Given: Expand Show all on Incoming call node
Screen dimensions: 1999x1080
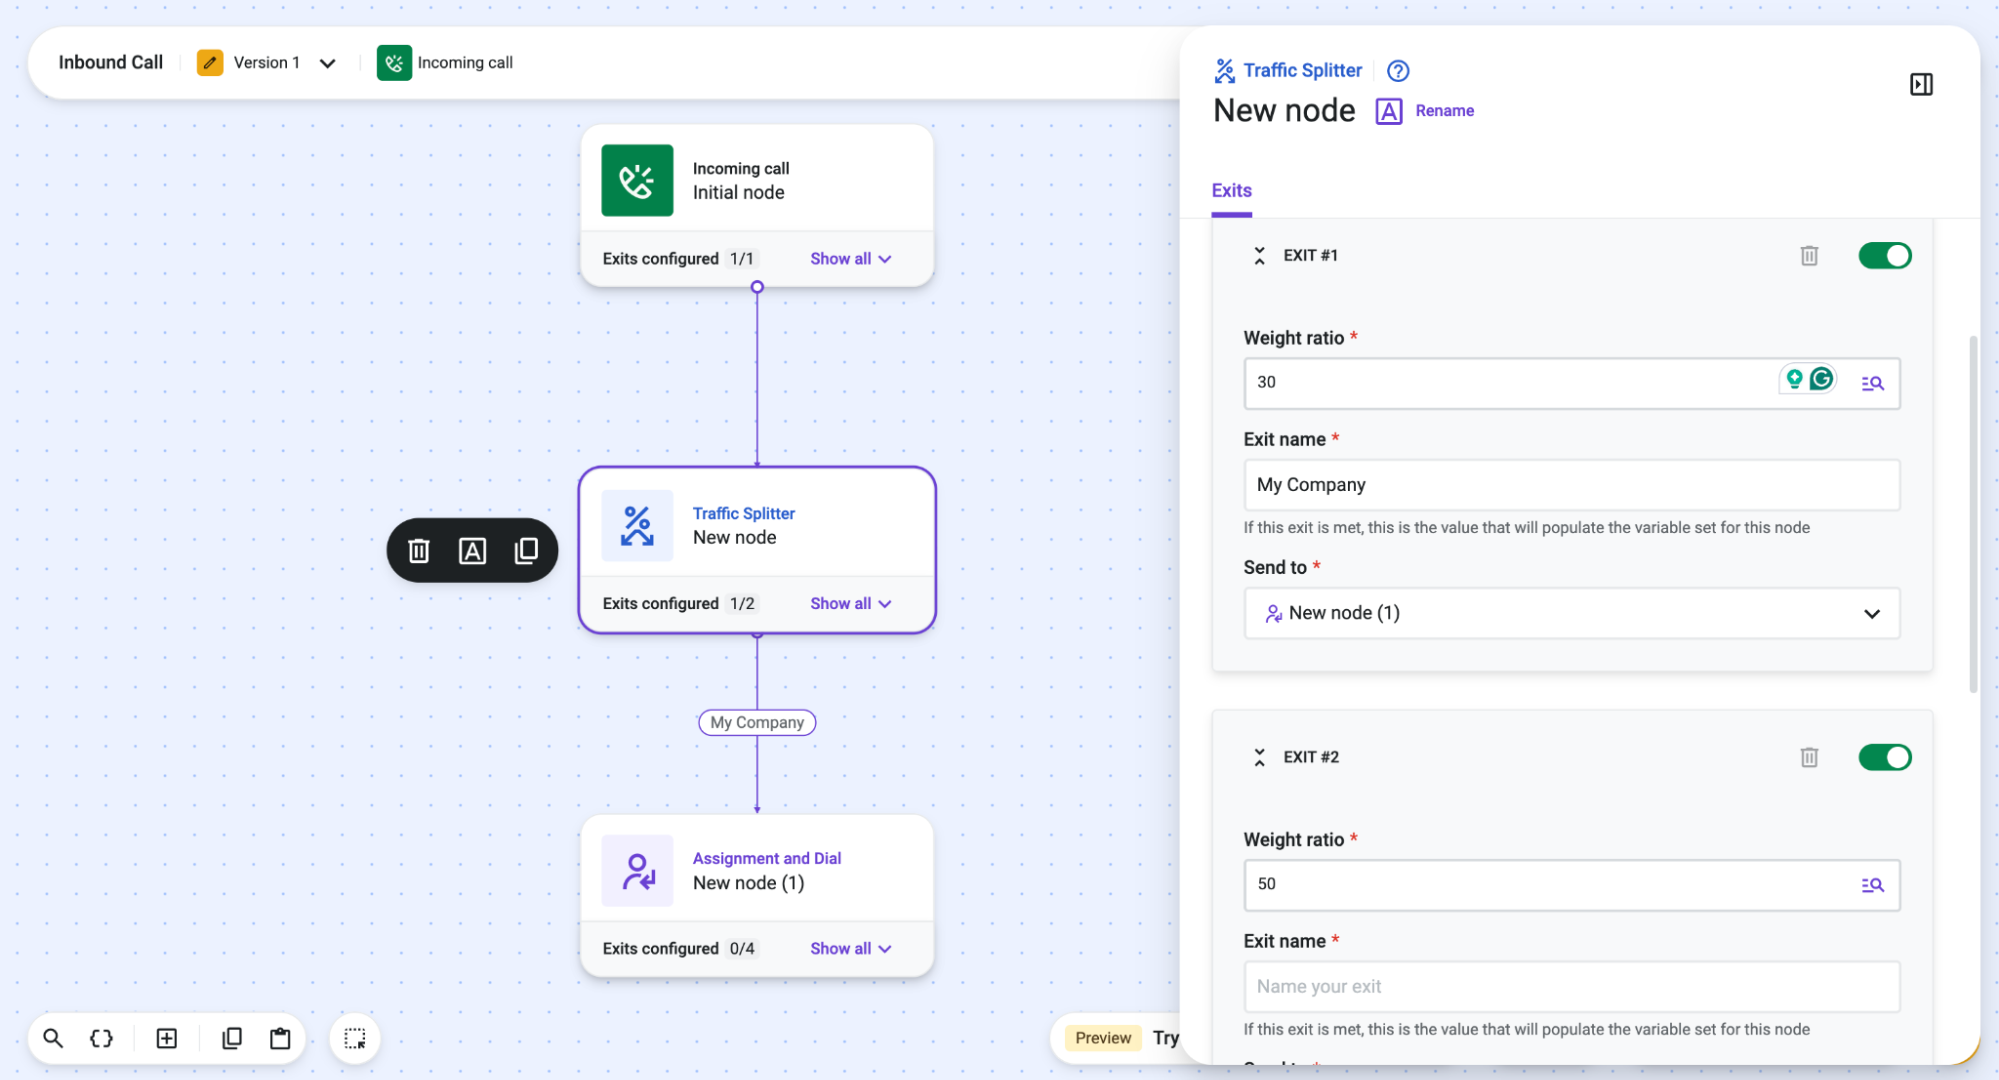Looking at the screenshot, I should coord(850,259).
